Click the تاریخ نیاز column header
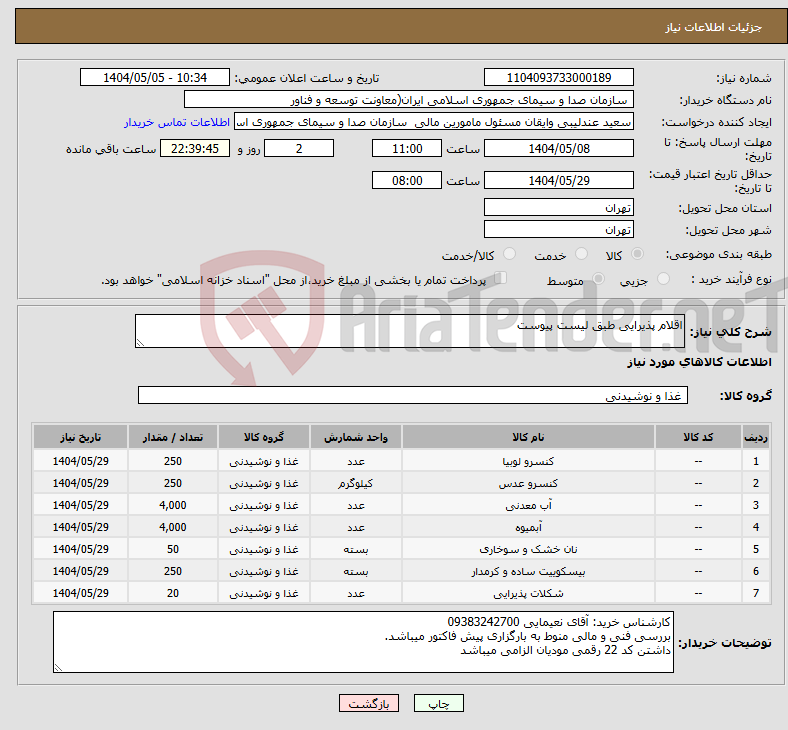Image resolution: width=788 pixels, height=730 pixels. coord(80,437)
